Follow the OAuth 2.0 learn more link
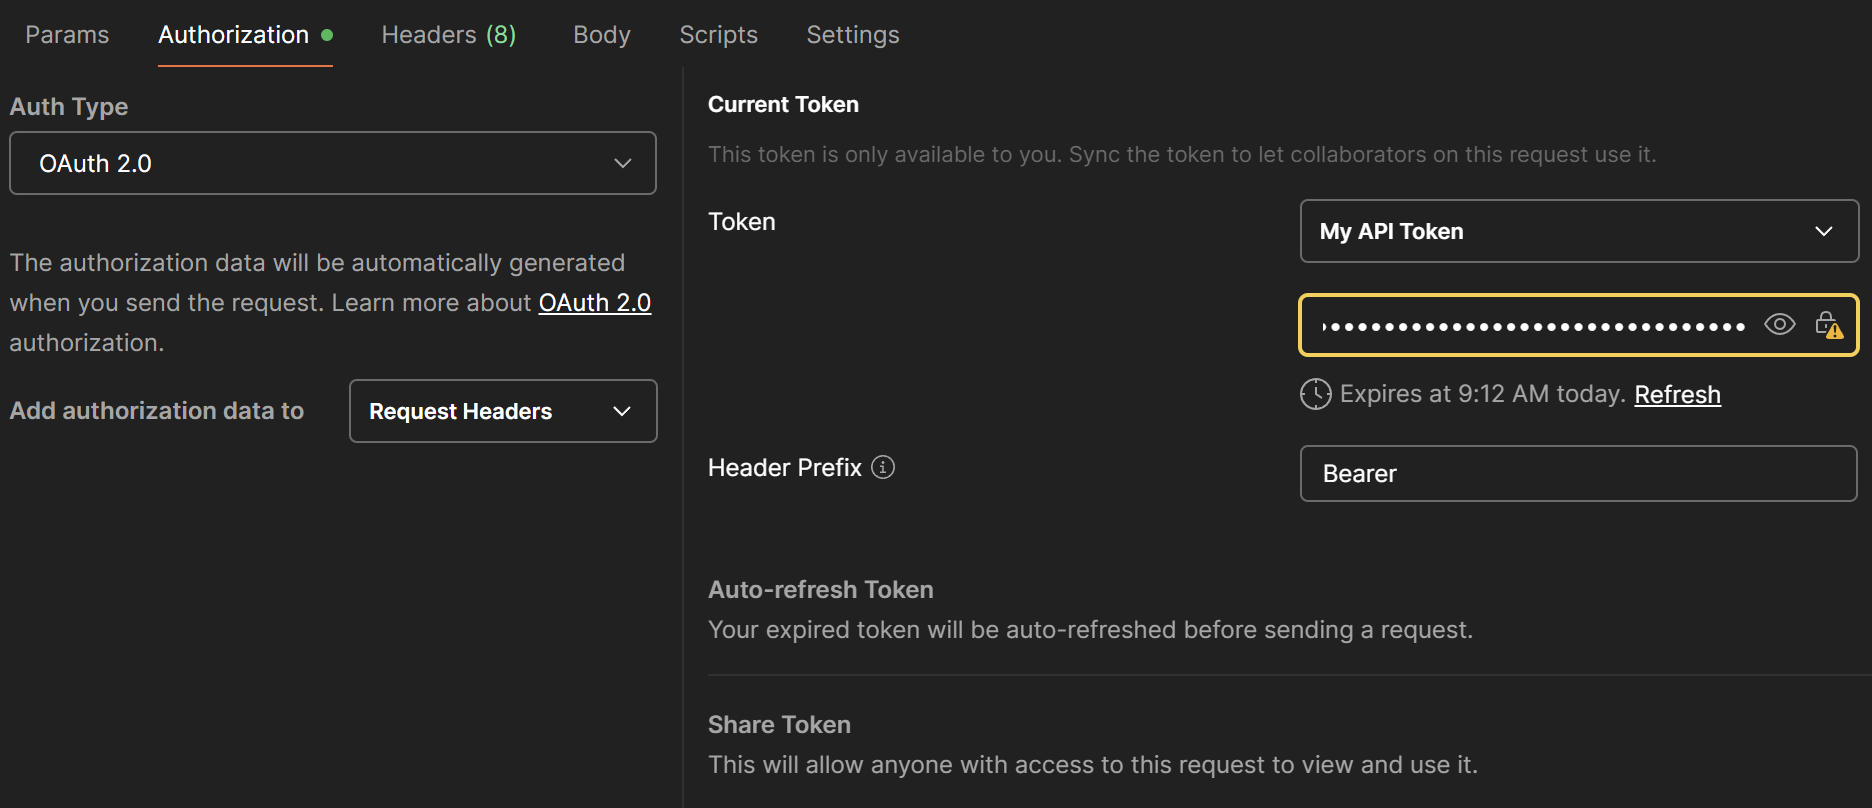1872x808 pixels. [595, 303]
